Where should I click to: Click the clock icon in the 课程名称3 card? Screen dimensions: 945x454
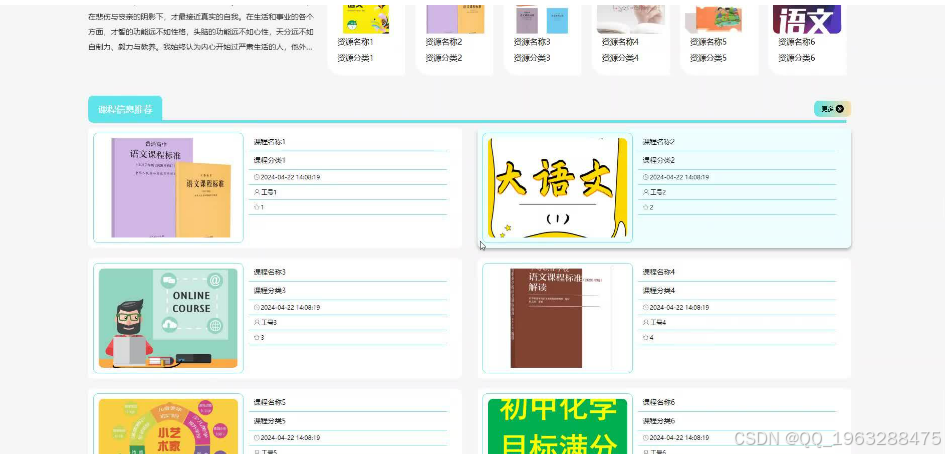click(x=257, y=307)
